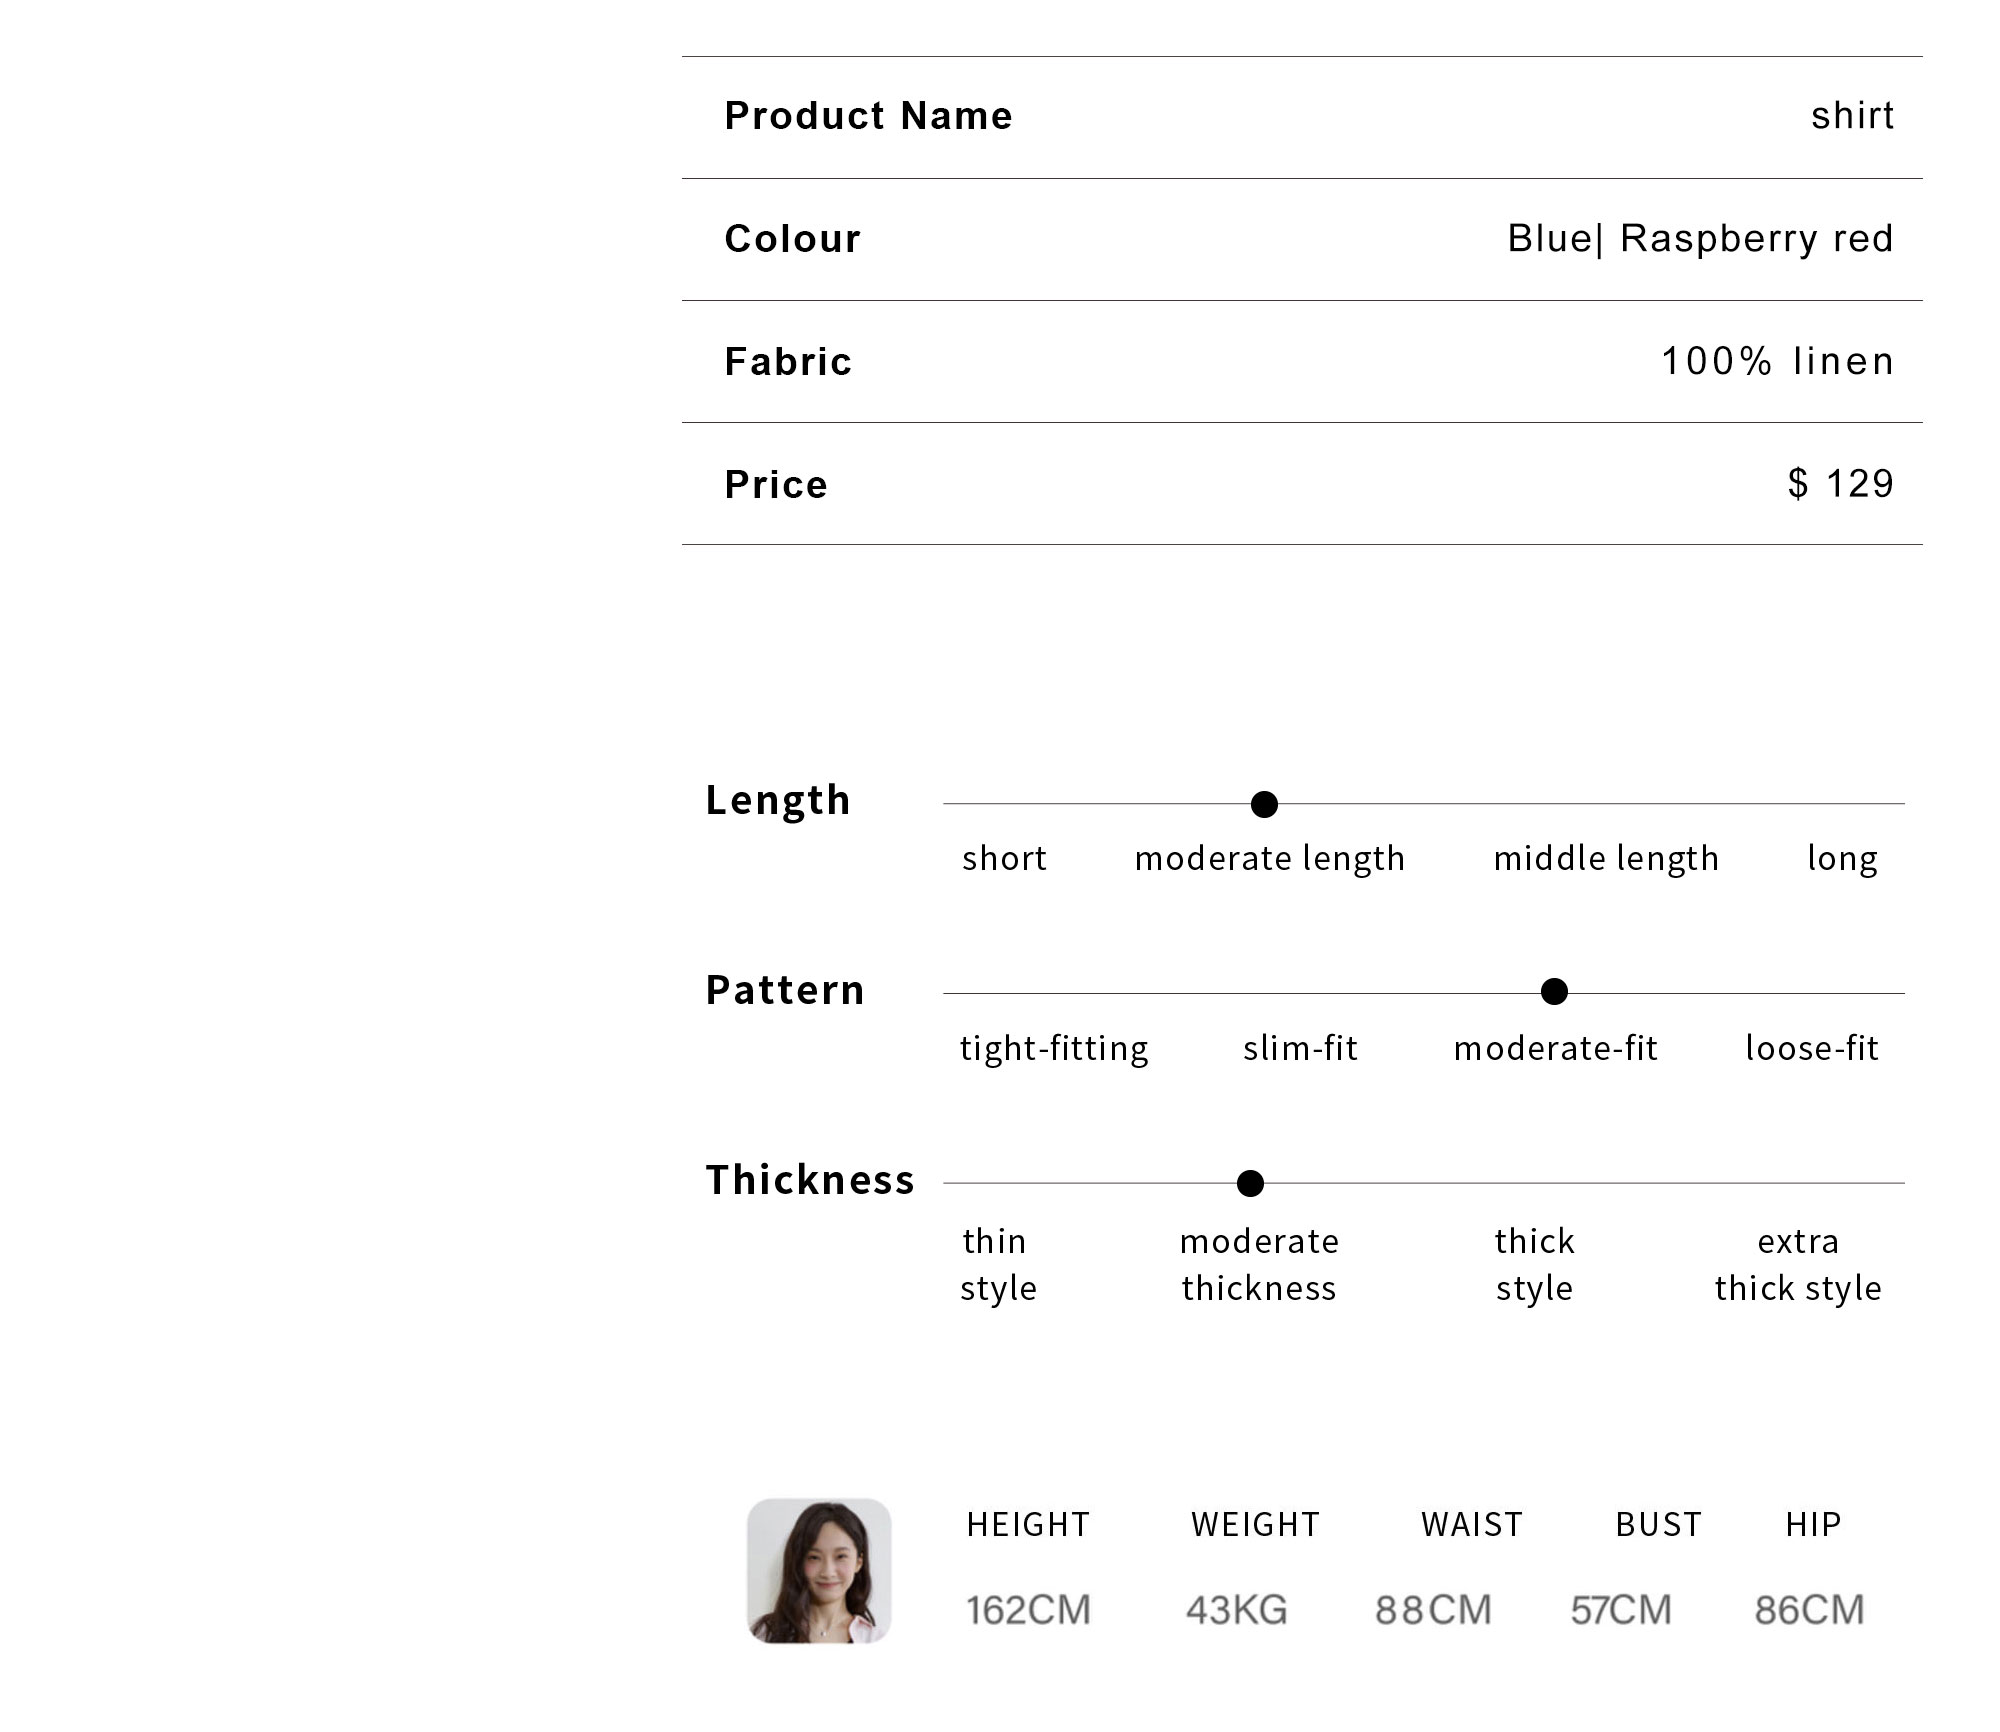Click the Pattern slider dot
2000x1732 pixels.
click(x=1554, y=992)
